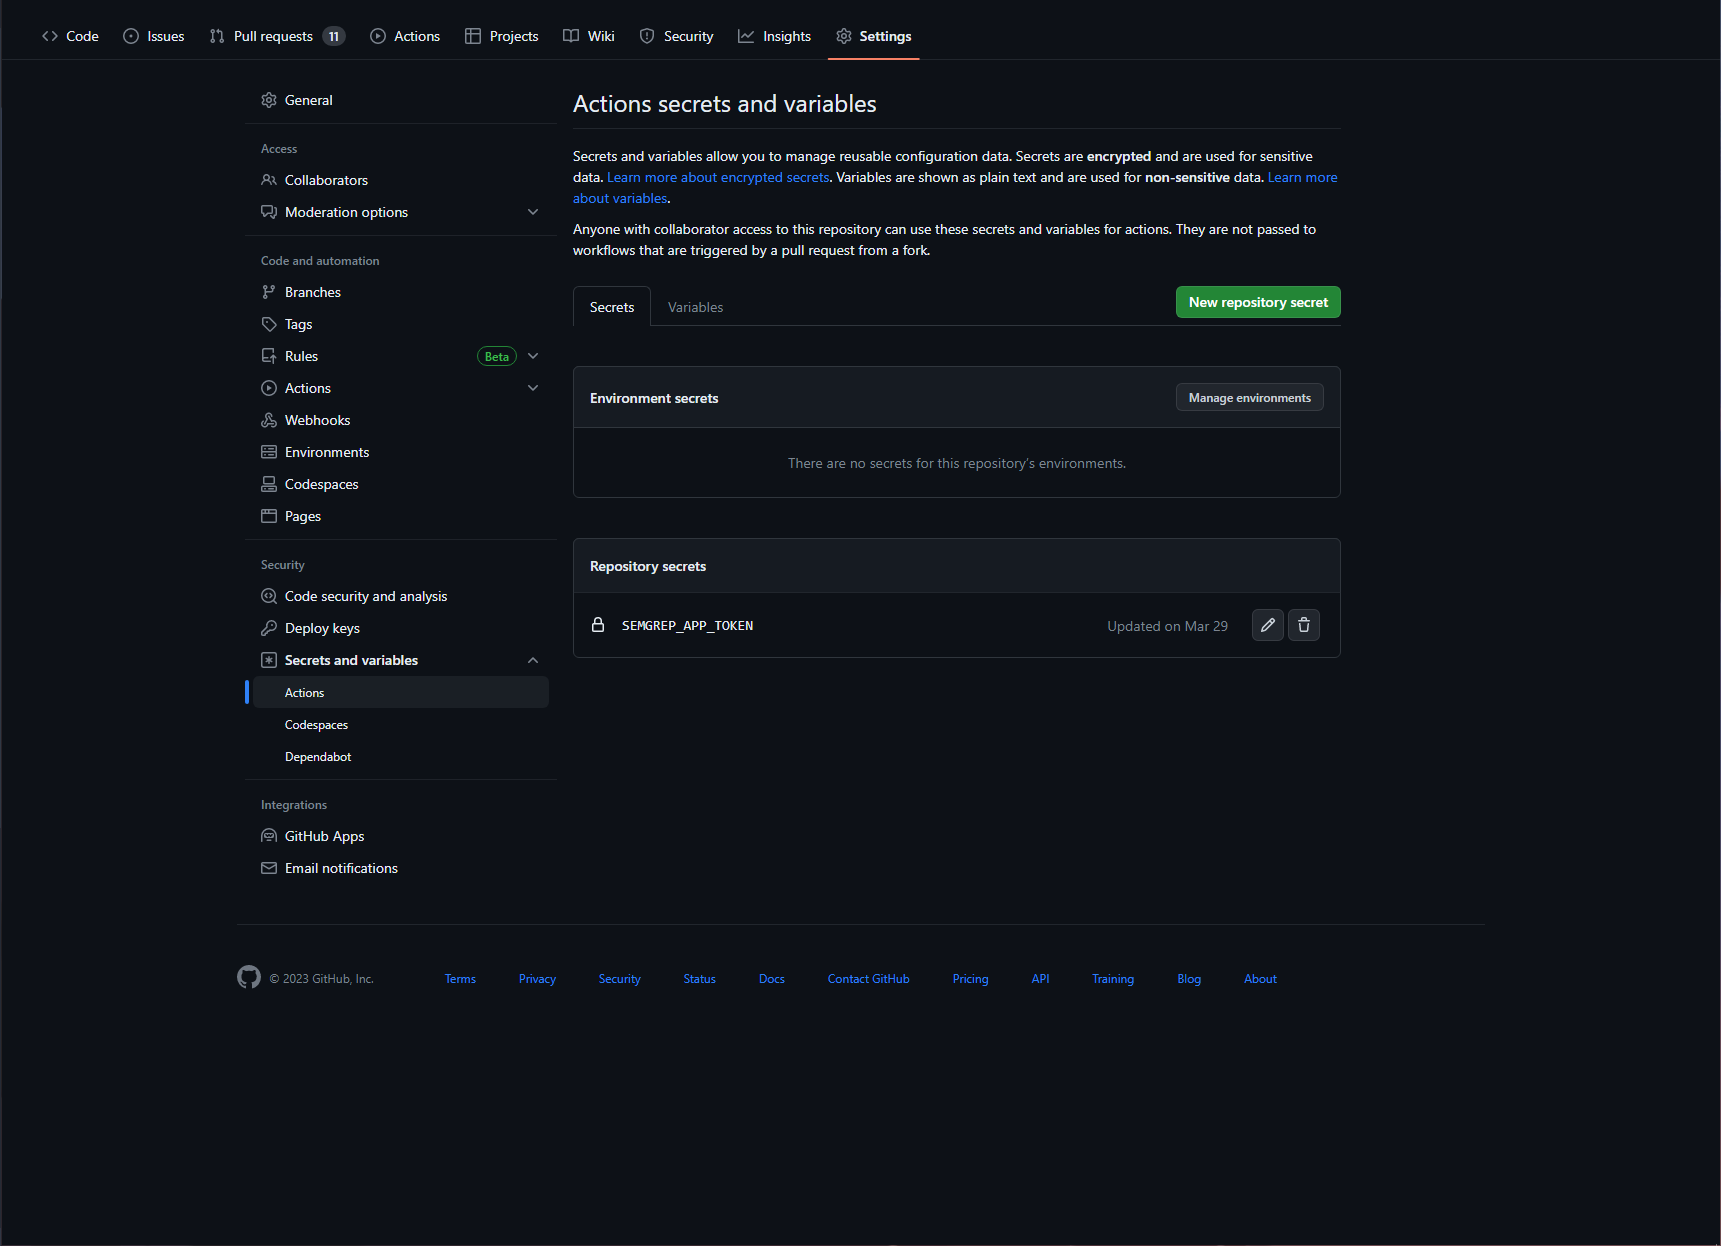Select the Security shield icon

coord(646,35)
